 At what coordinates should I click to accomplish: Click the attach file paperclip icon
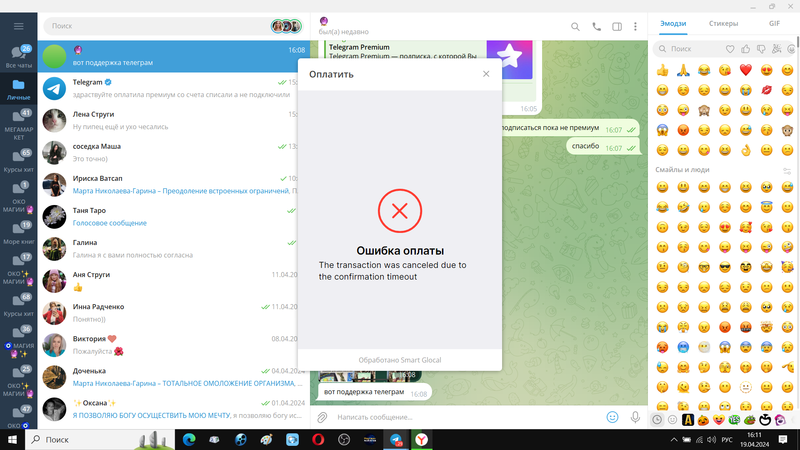click(x=322, y=416)
